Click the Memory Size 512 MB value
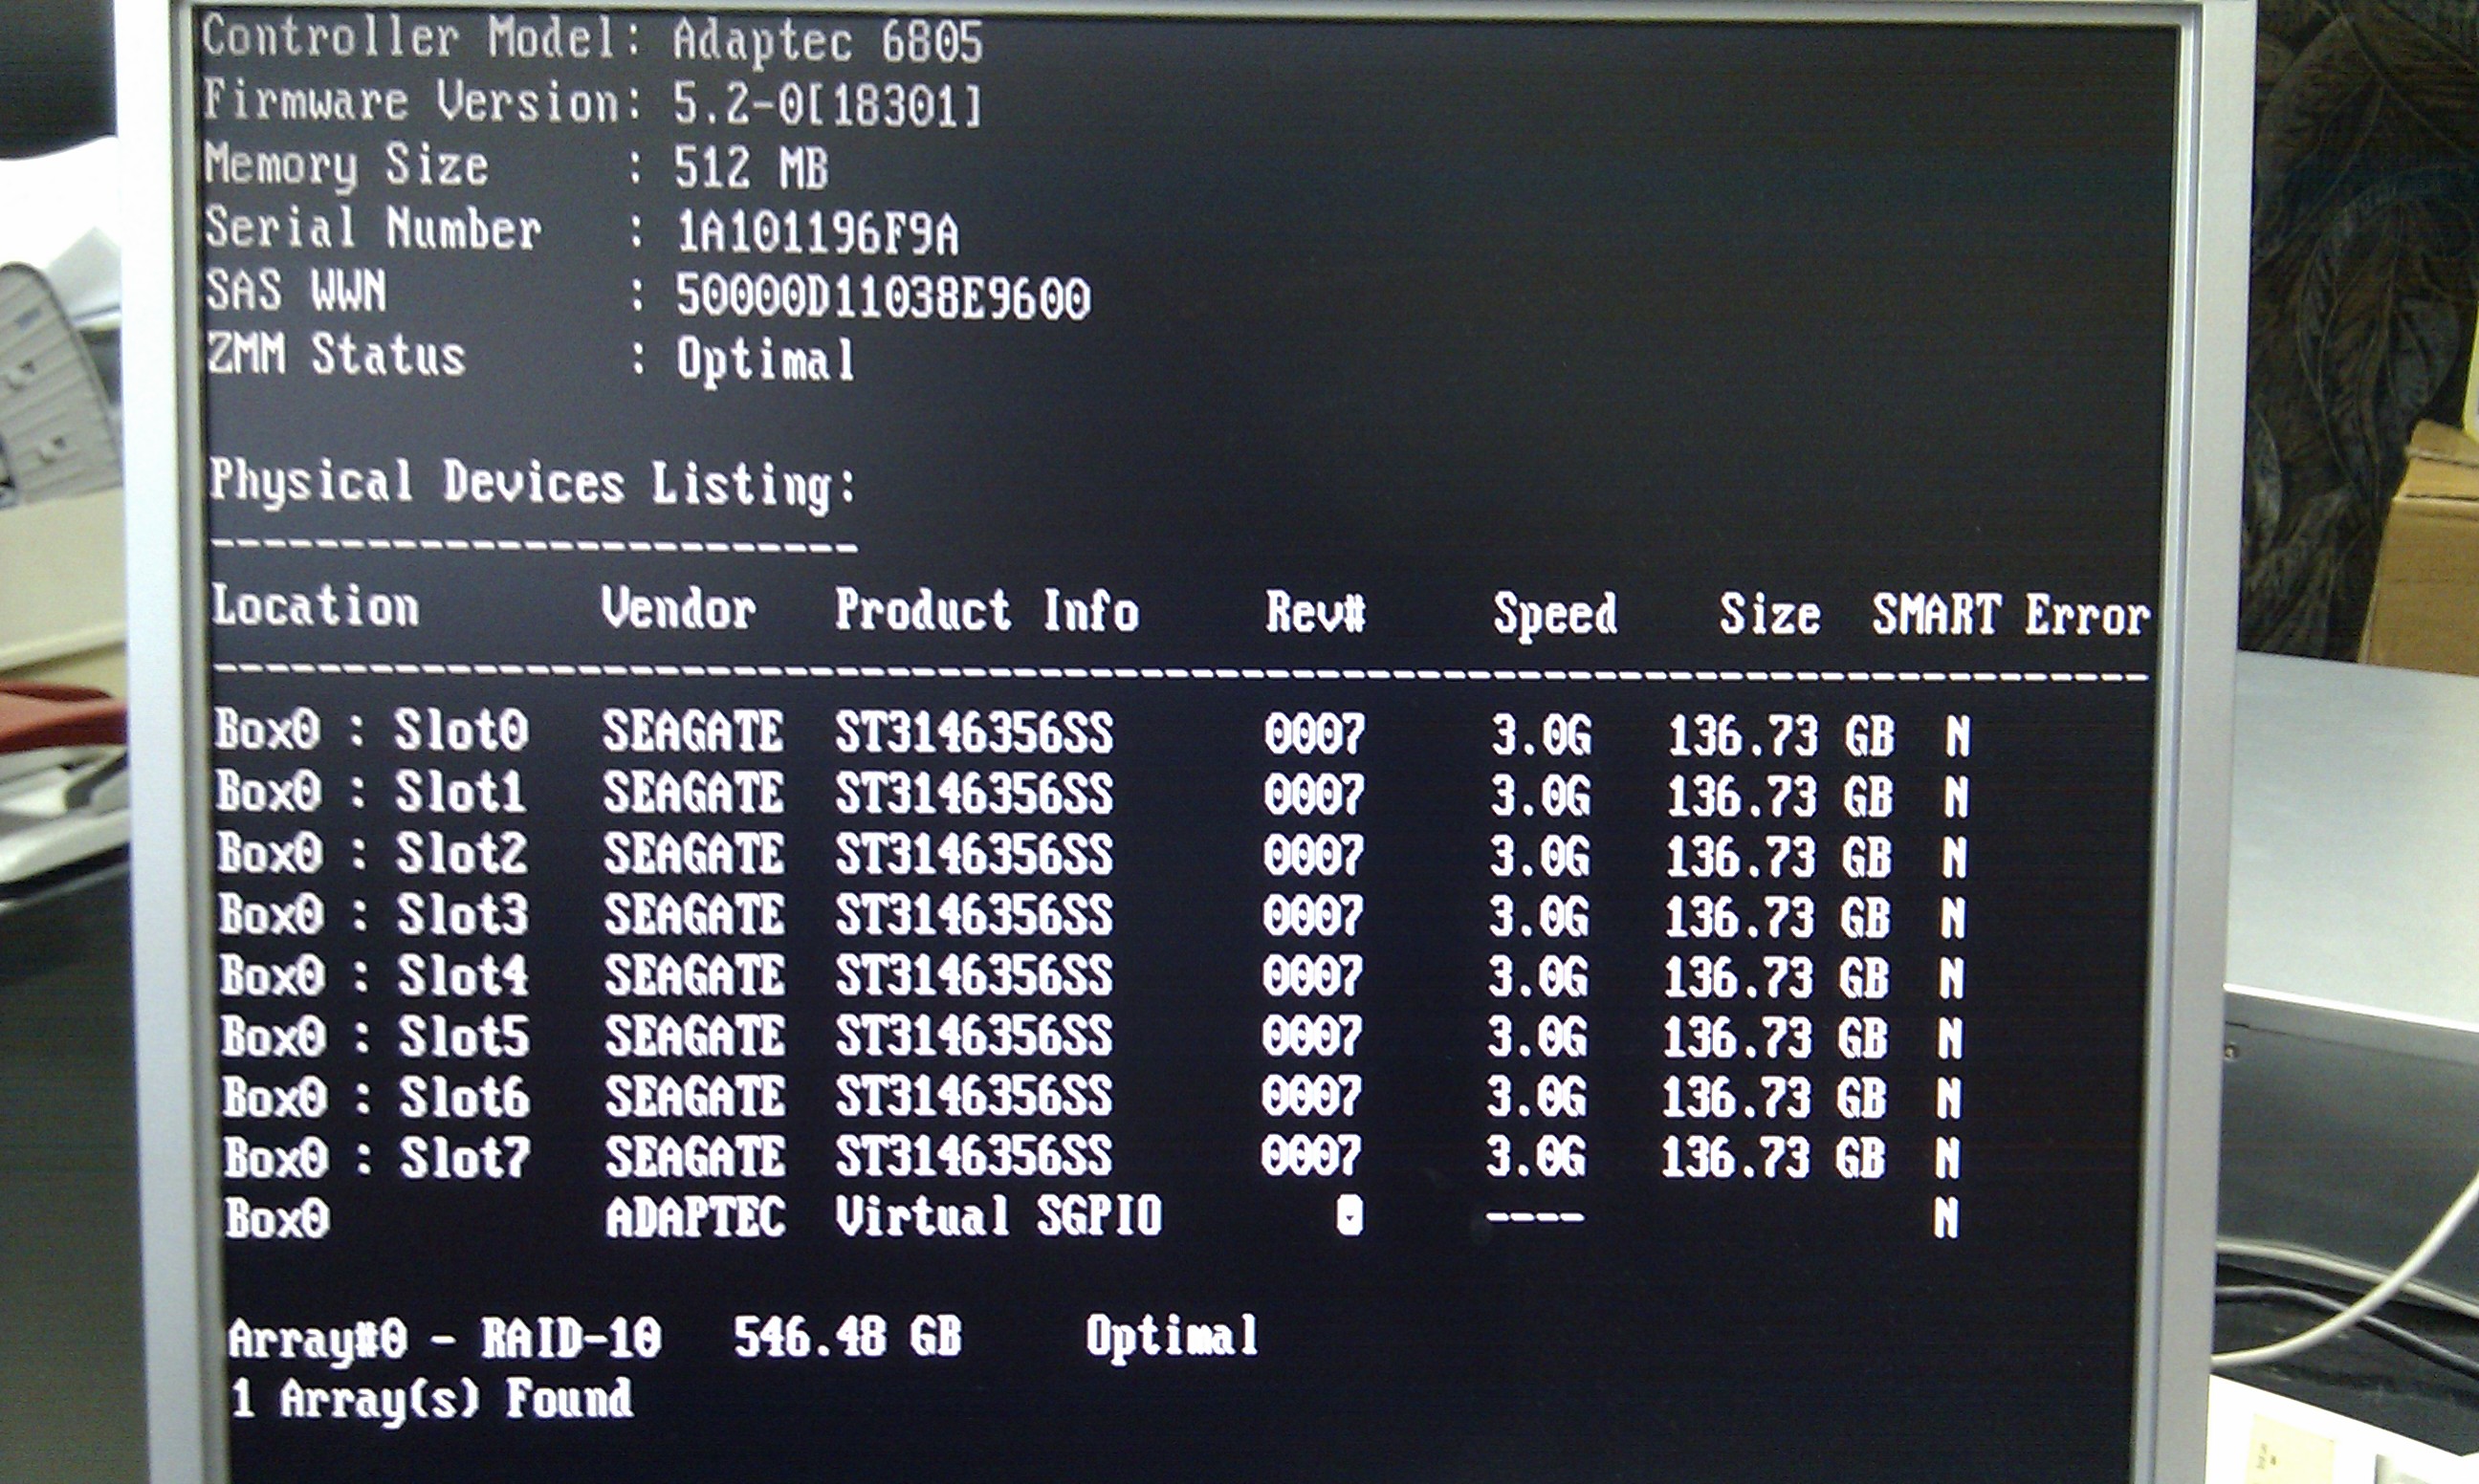 click(x=750, y=168)
